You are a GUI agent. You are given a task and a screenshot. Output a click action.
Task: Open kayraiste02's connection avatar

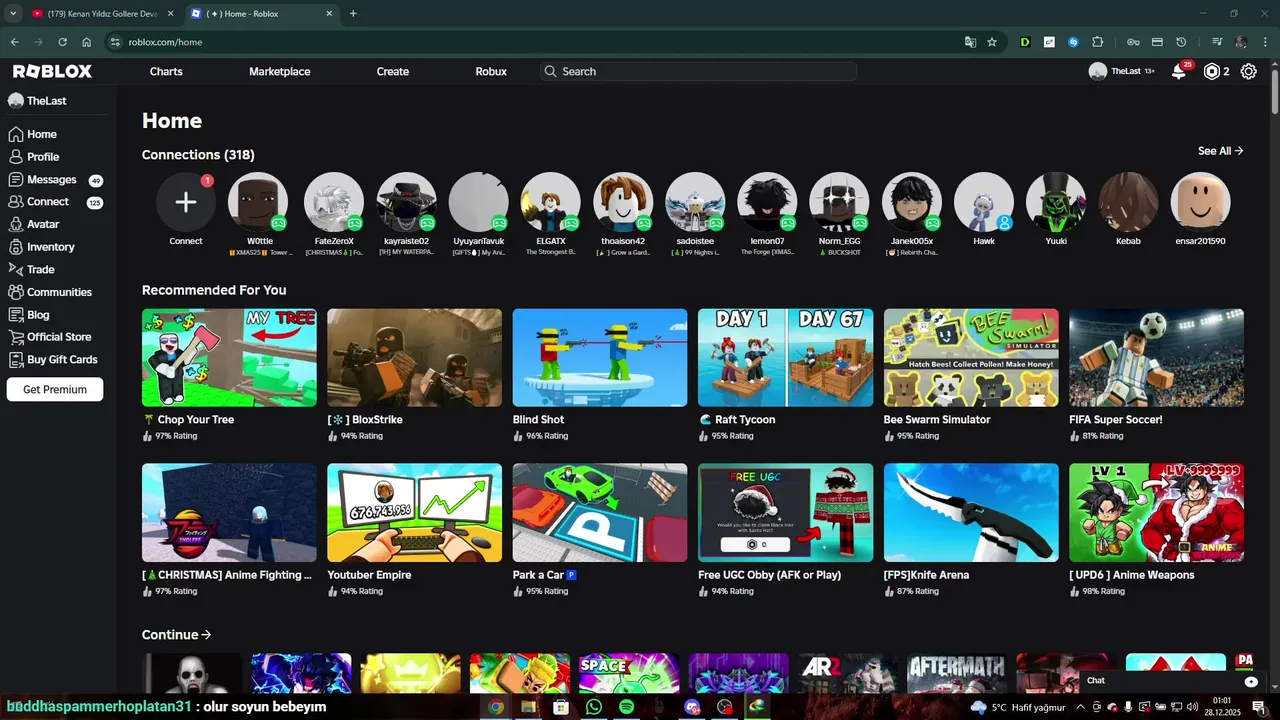coord(406,203)
